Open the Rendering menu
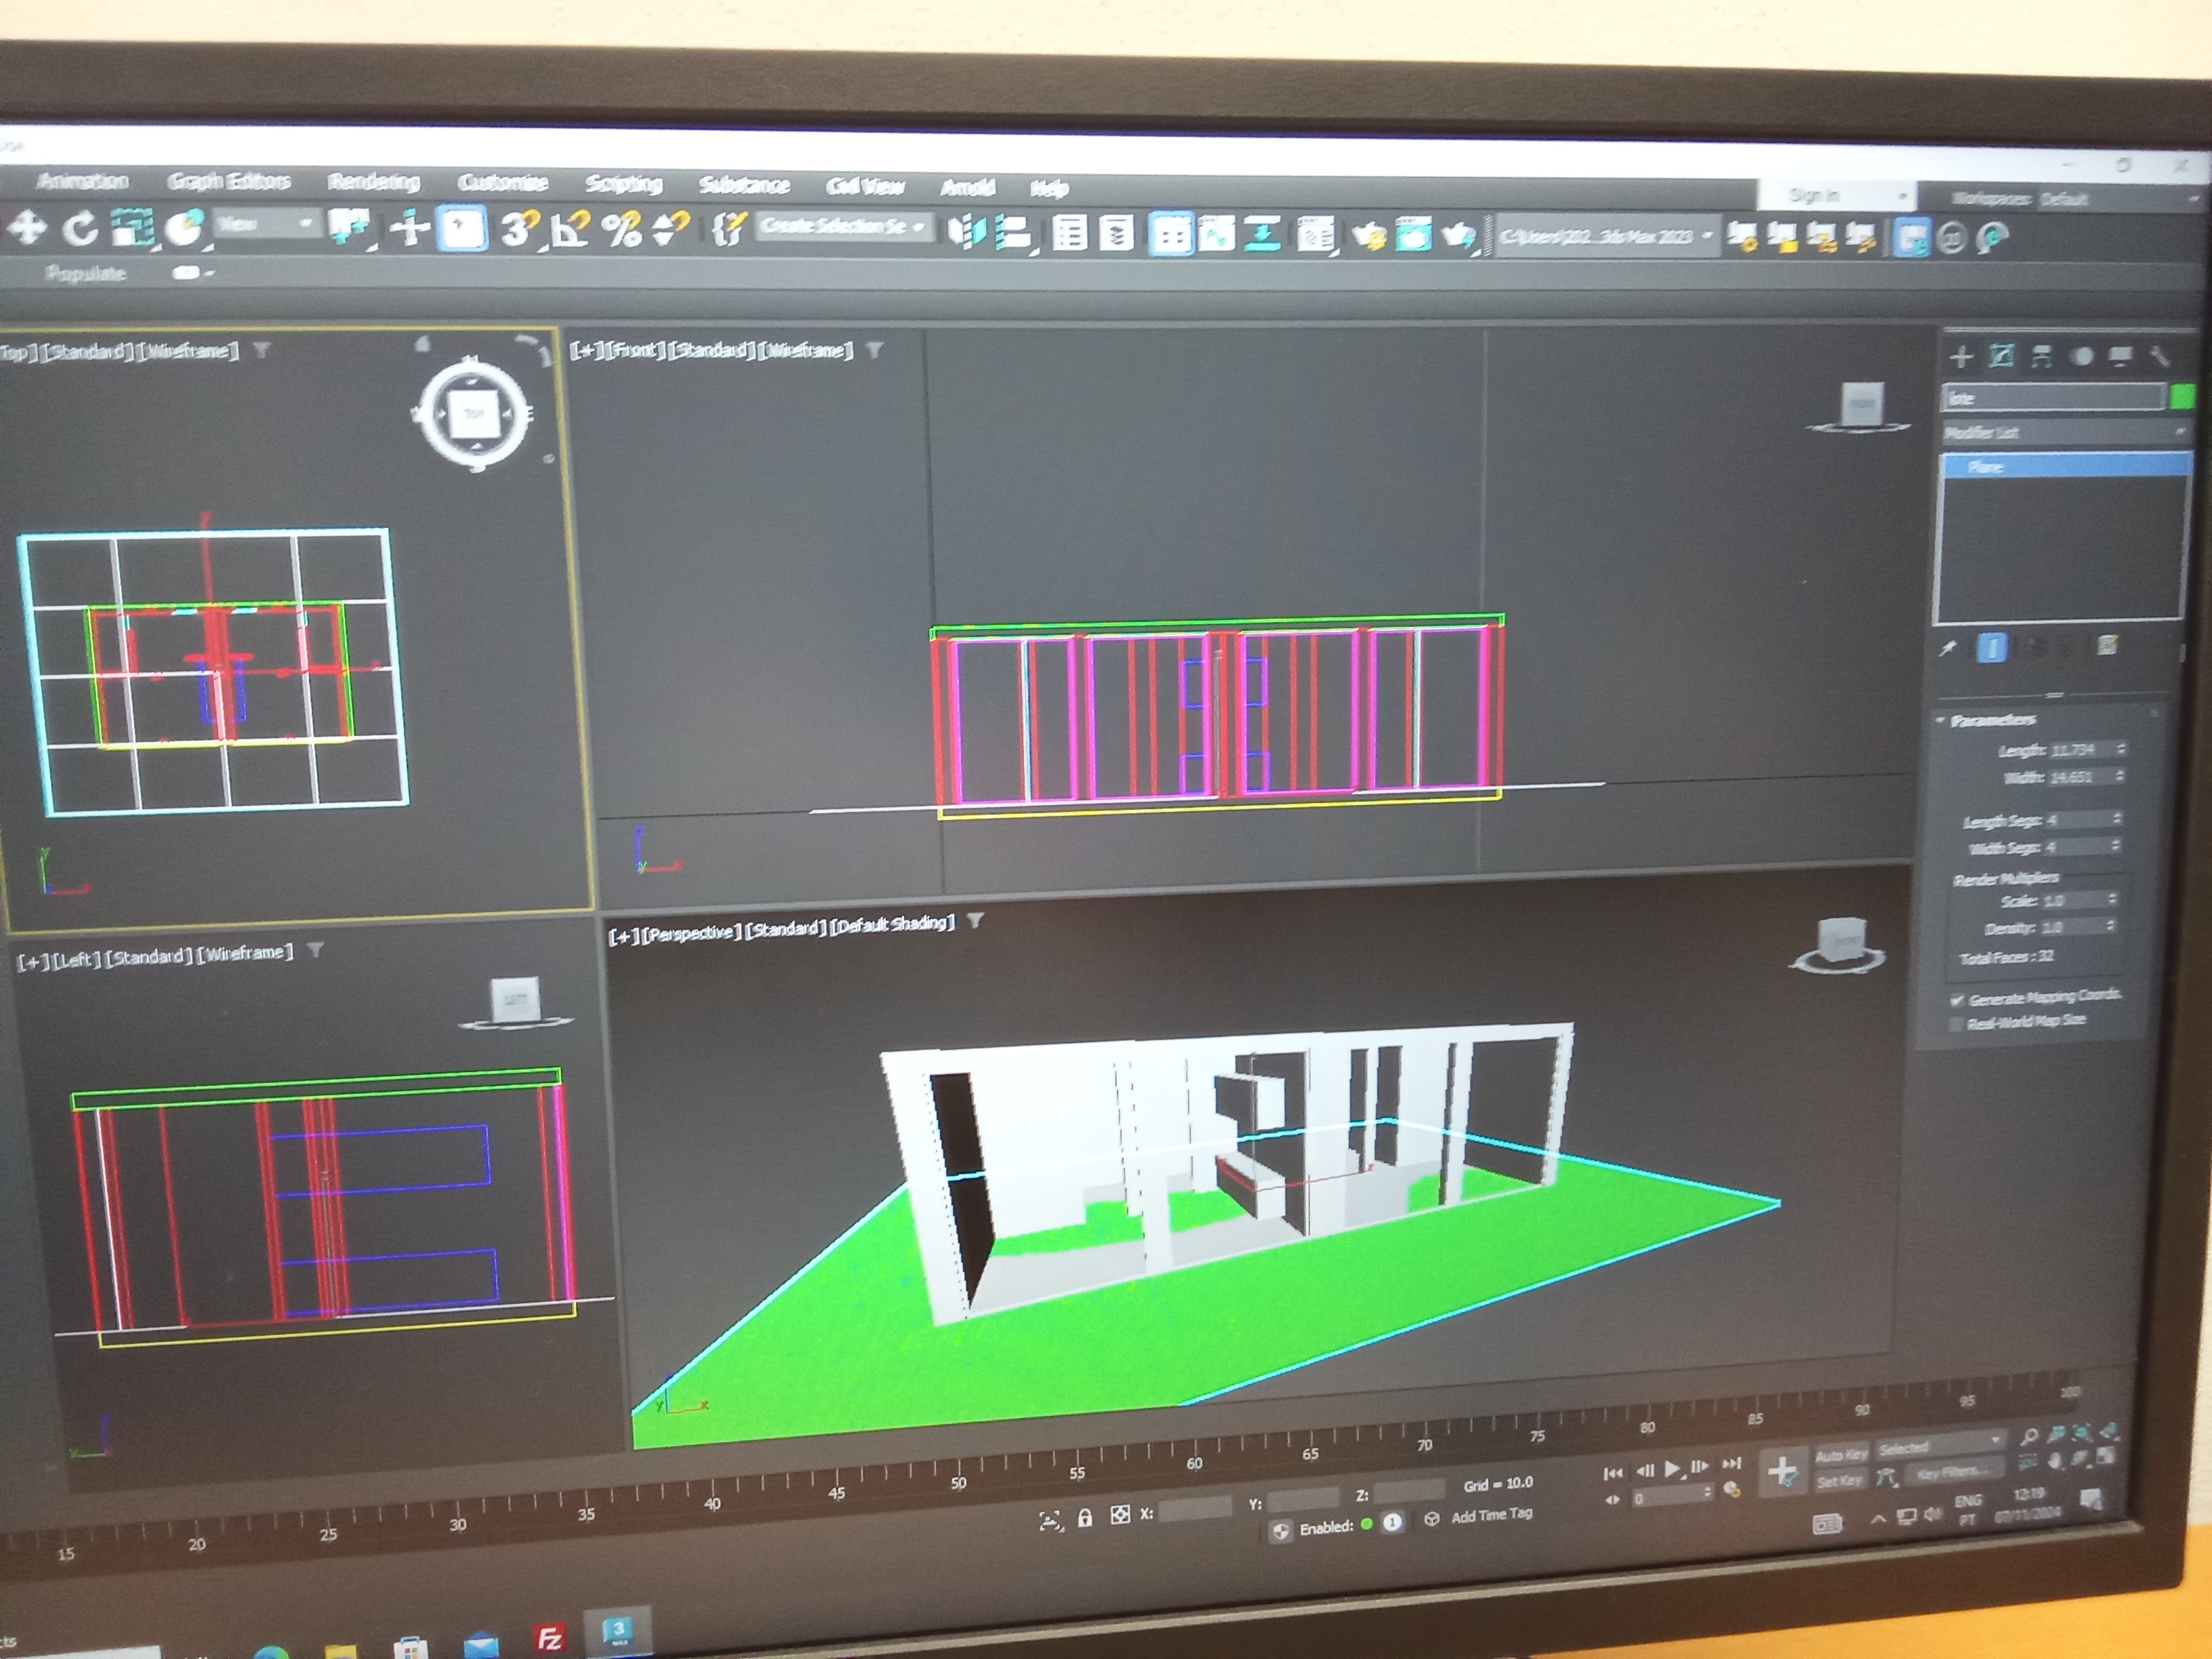The width and height of the screenshot is (2212, 1659). 374,182
